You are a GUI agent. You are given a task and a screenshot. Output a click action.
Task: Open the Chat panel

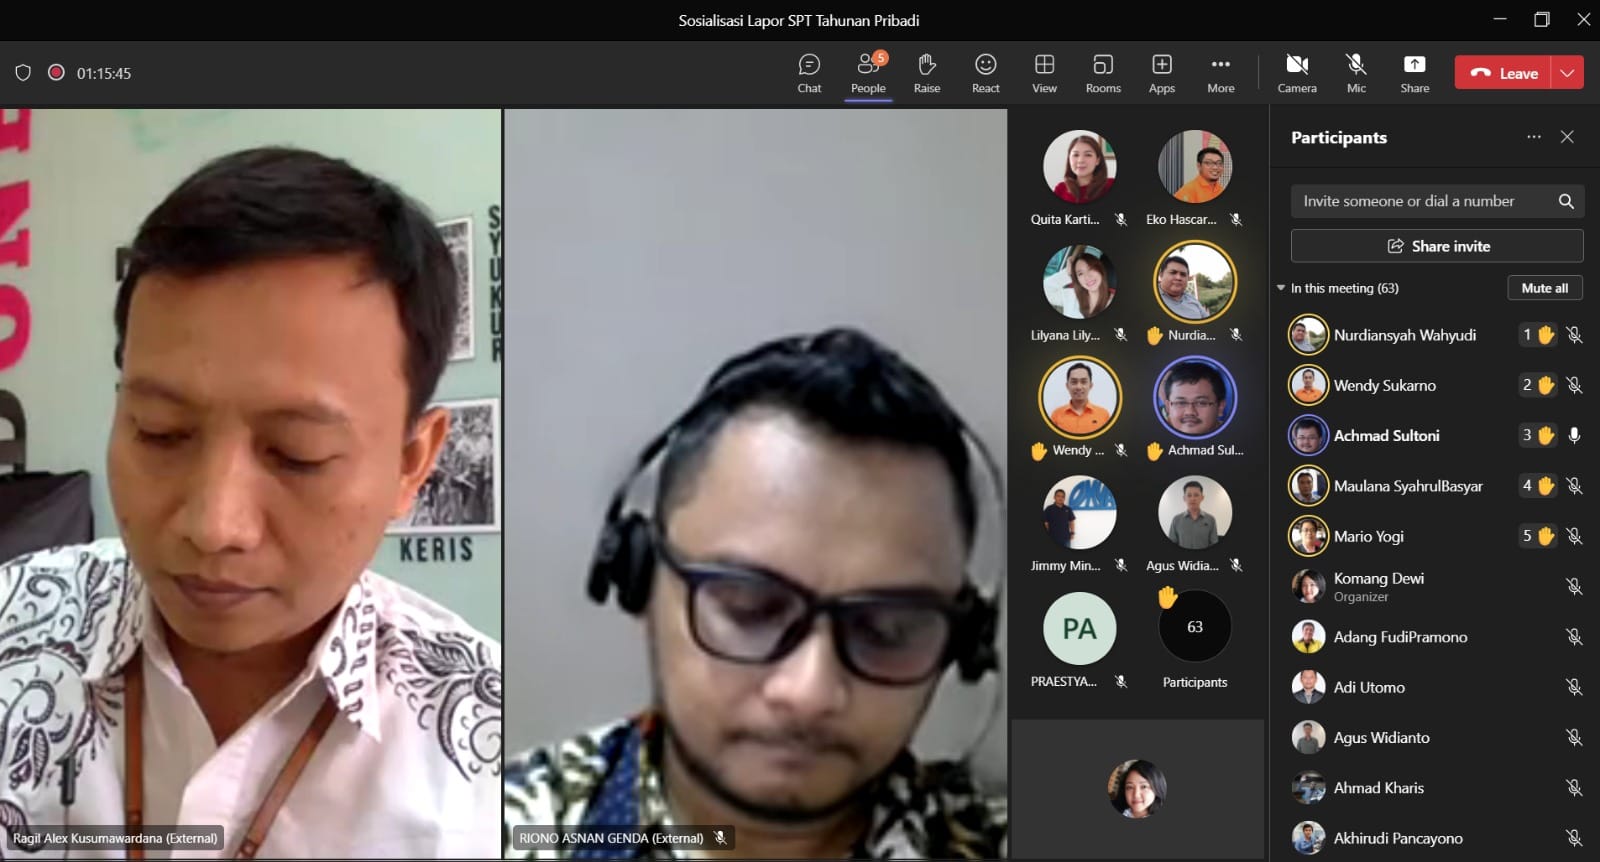point(809,73)
